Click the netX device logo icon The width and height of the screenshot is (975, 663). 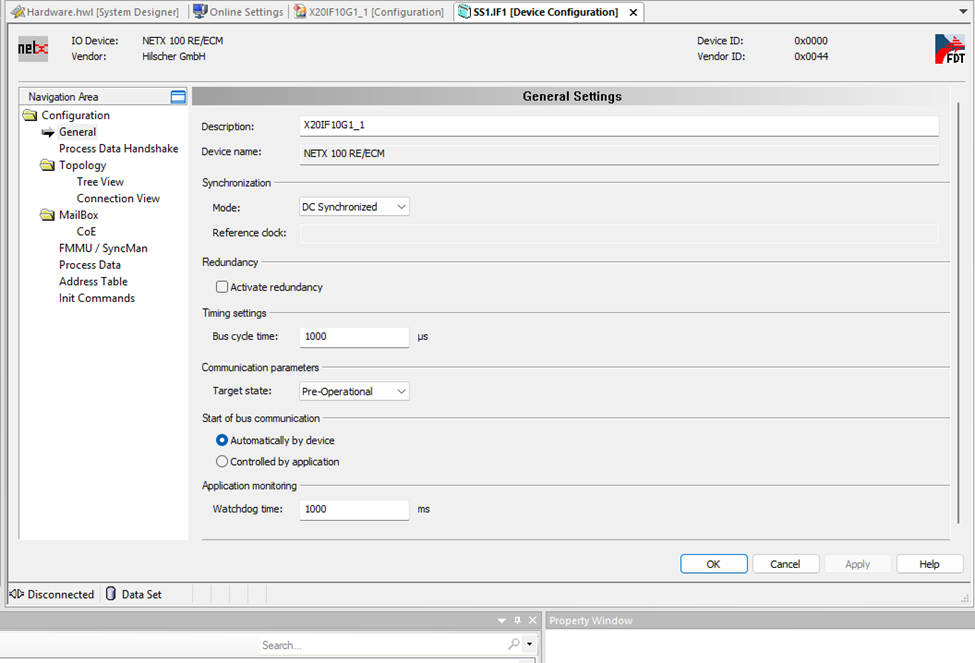tap(32, 49)
